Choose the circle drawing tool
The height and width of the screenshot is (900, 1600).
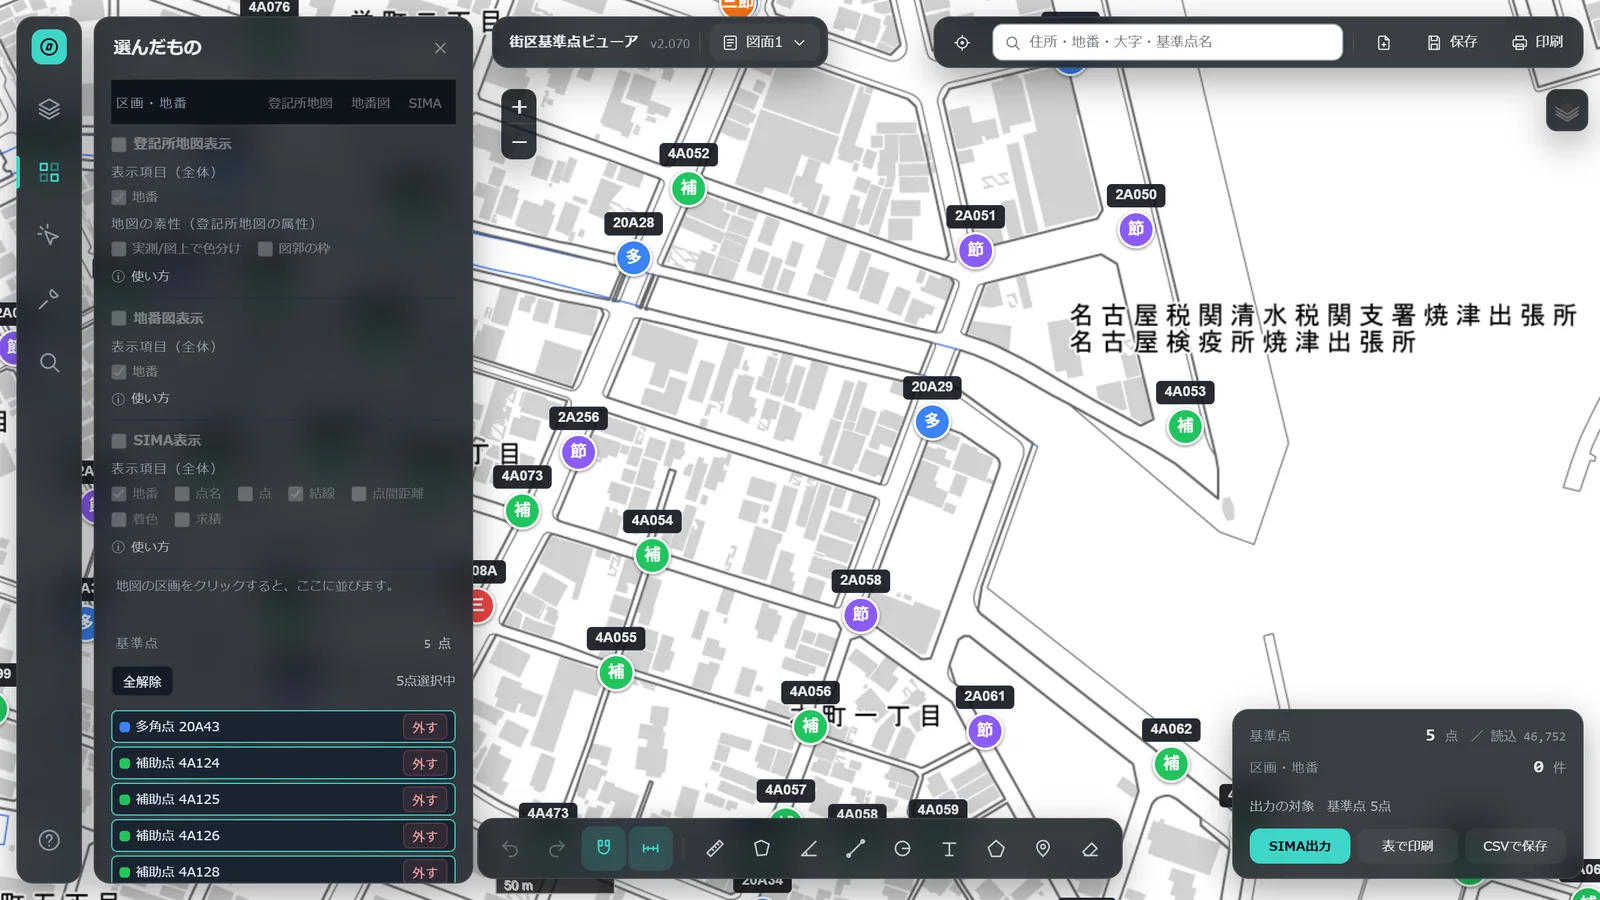click(902, 849)
